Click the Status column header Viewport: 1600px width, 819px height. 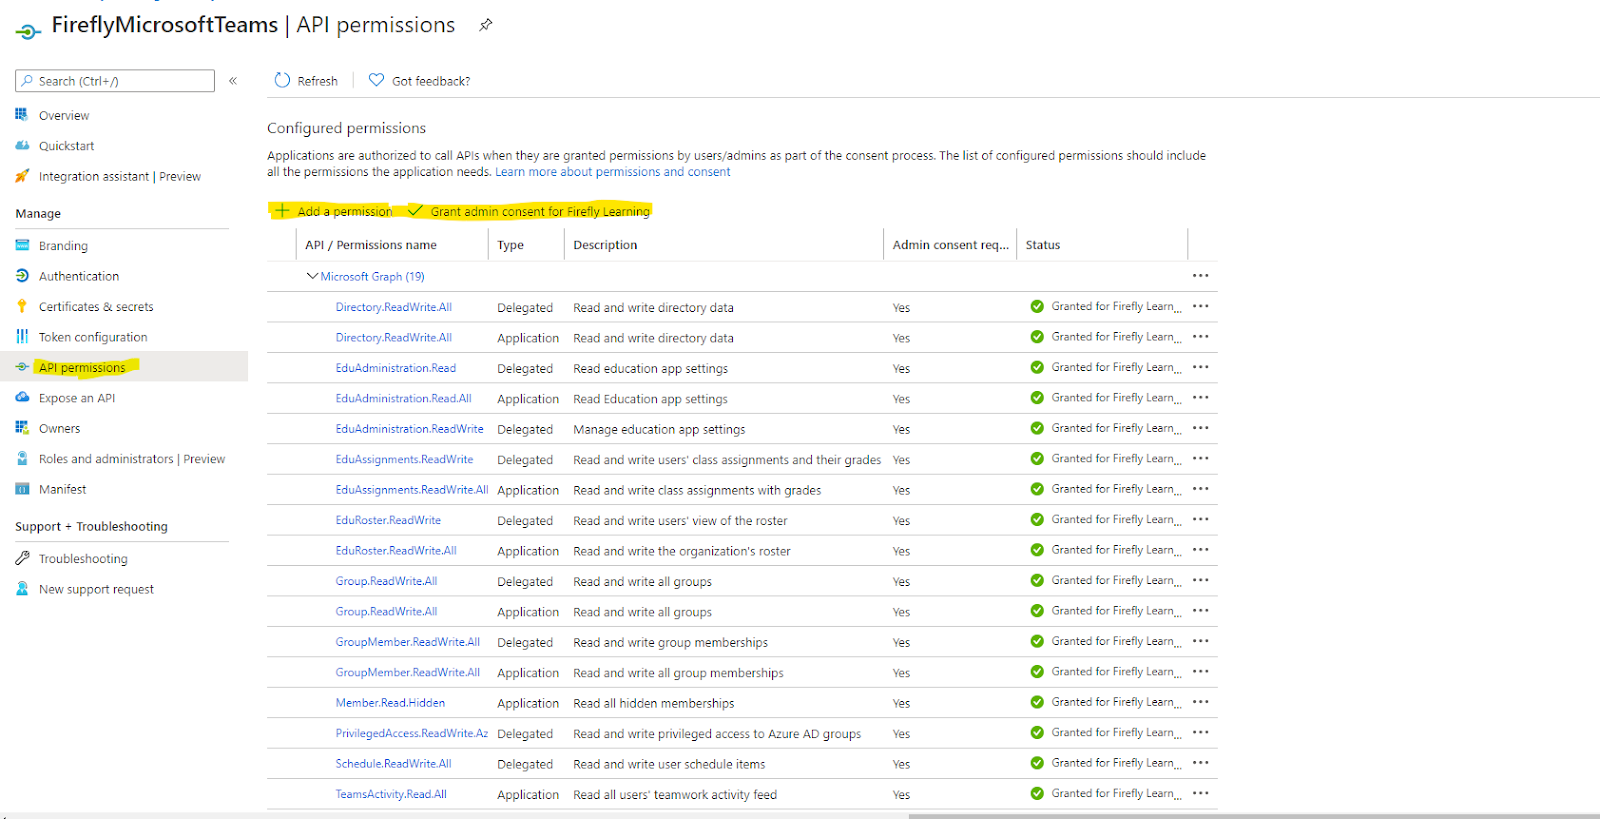pyautogui.click(x=1043, y=245)
